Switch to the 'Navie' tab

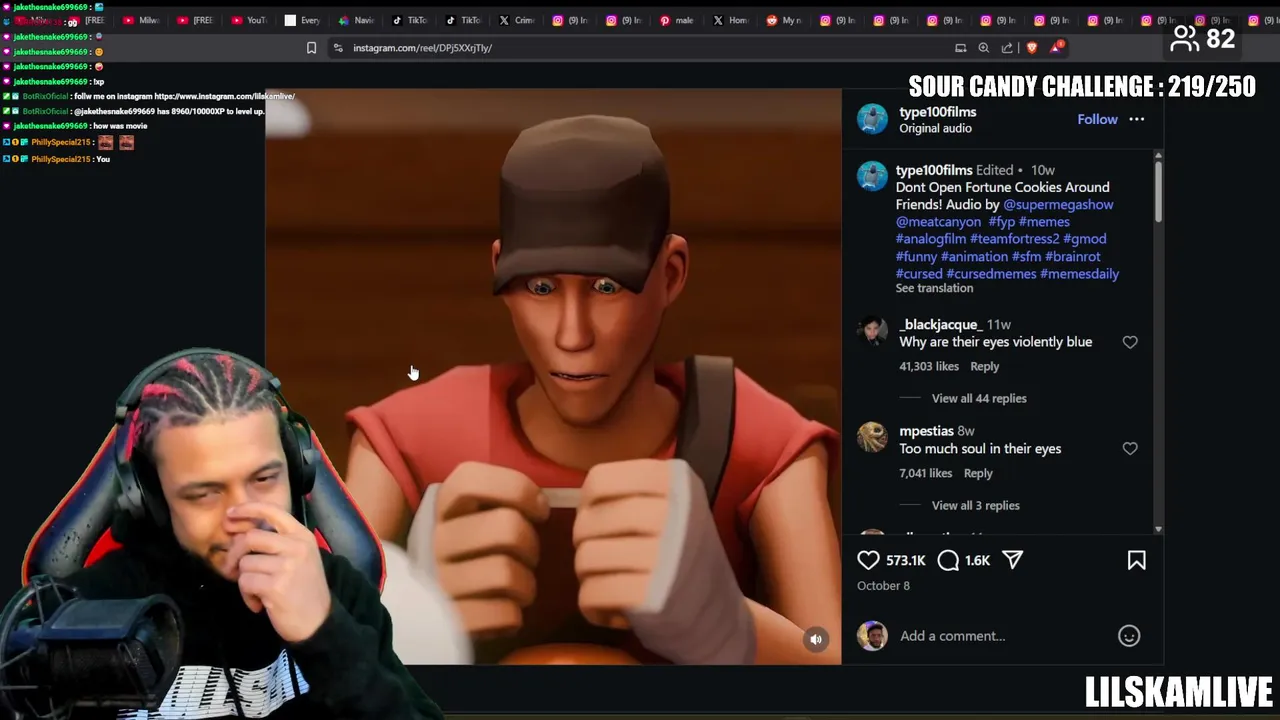[356, 20]
